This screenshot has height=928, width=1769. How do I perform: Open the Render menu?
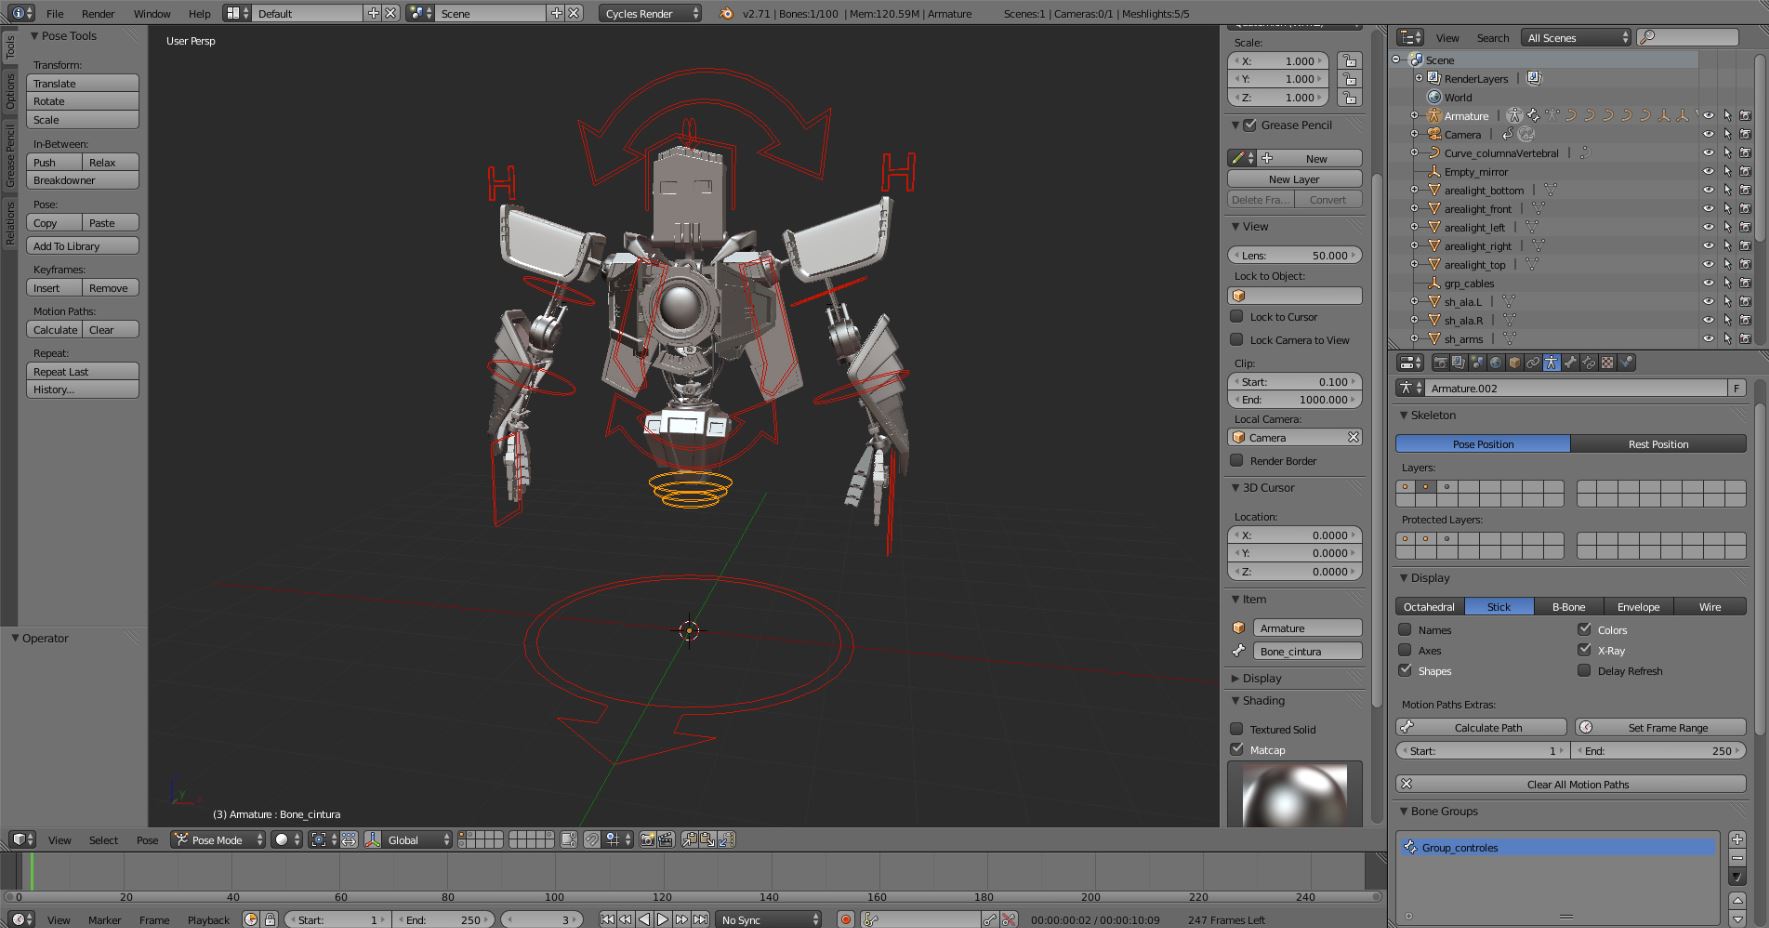tap(98, 13)
